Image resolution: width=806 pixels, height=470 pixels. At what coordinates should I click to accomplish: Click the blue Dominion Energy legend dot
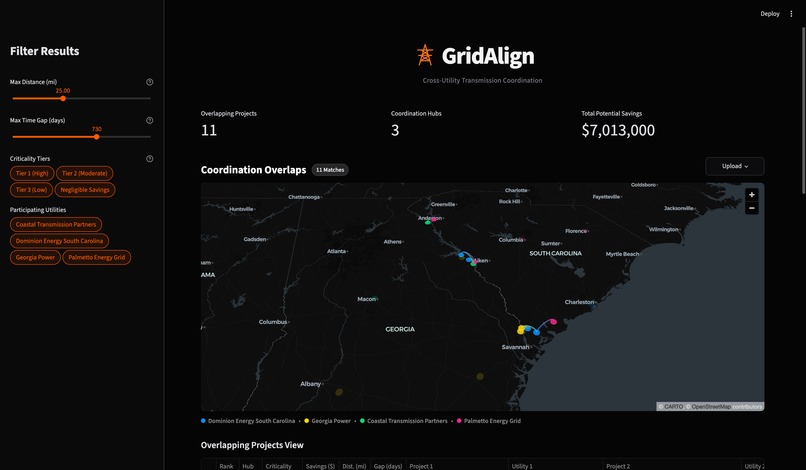click(x=203, y=421)
